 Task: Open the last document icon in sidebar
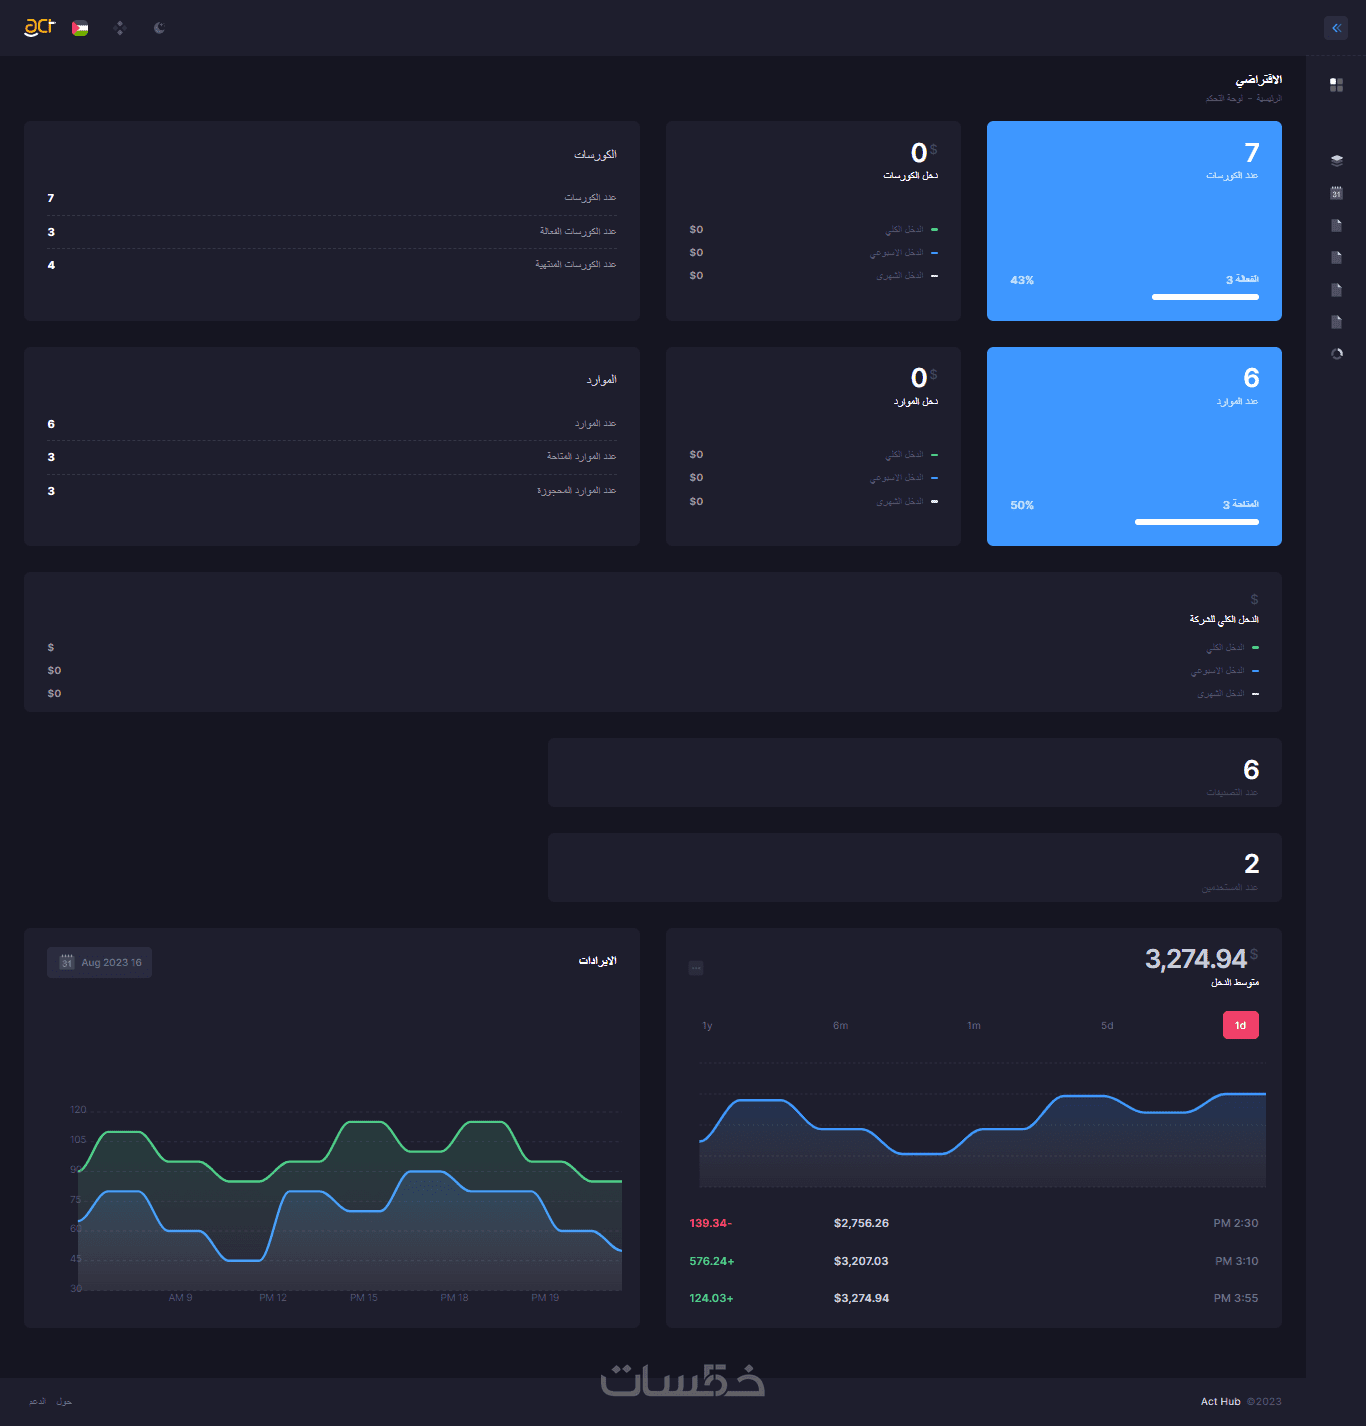(1336, 322)
